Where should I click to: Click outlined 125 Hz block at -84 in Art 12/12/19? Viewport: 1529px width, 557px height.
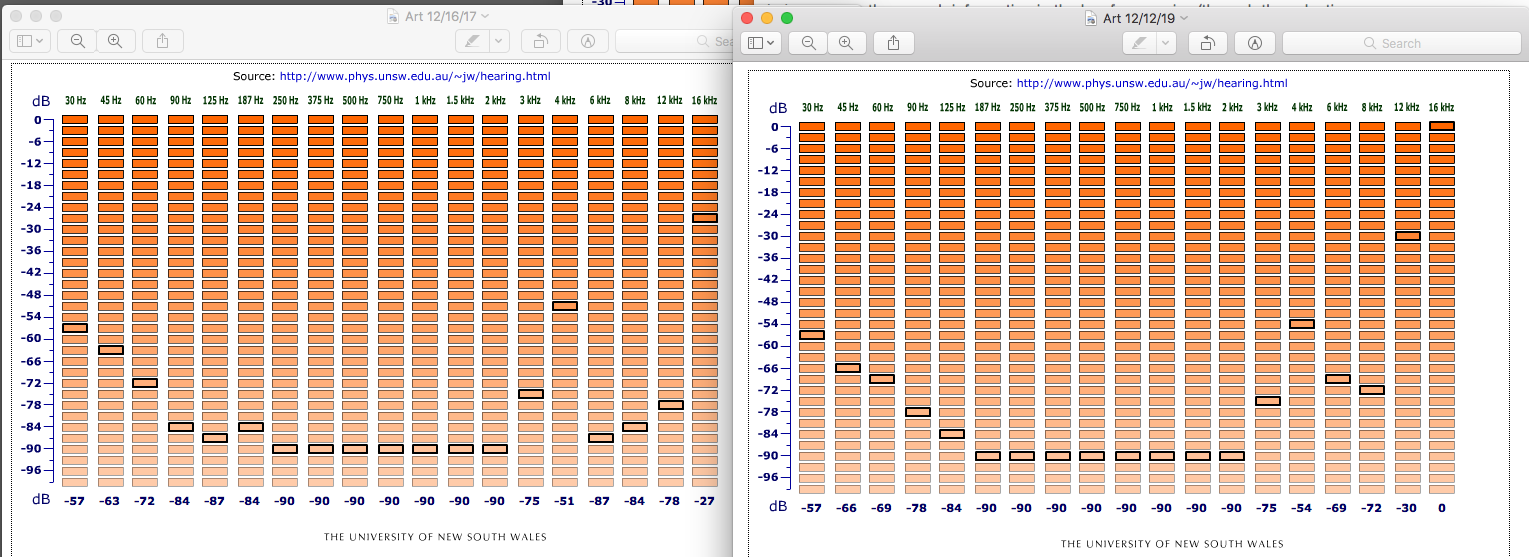[x=952, y=434]
